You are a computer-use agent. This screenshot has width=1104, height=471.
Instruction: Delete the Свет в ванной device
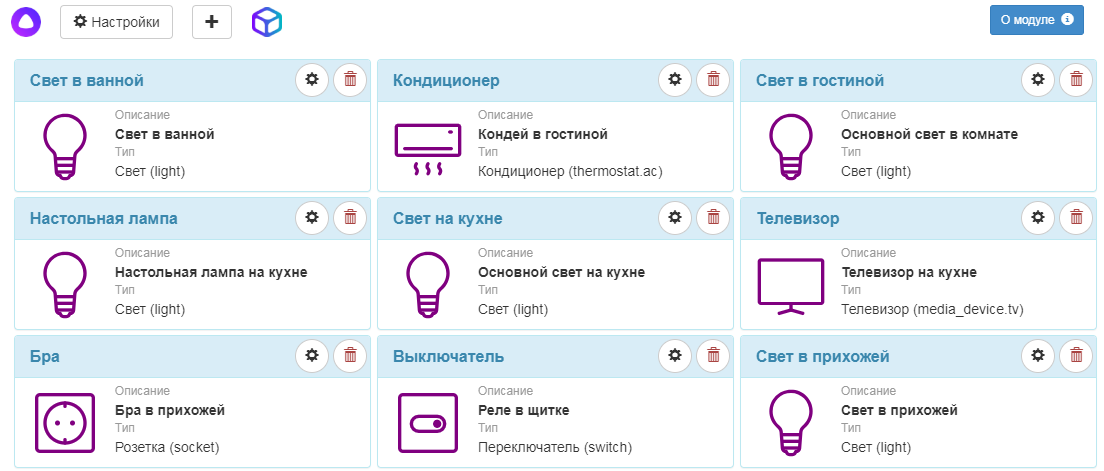[x=349, y=80]
